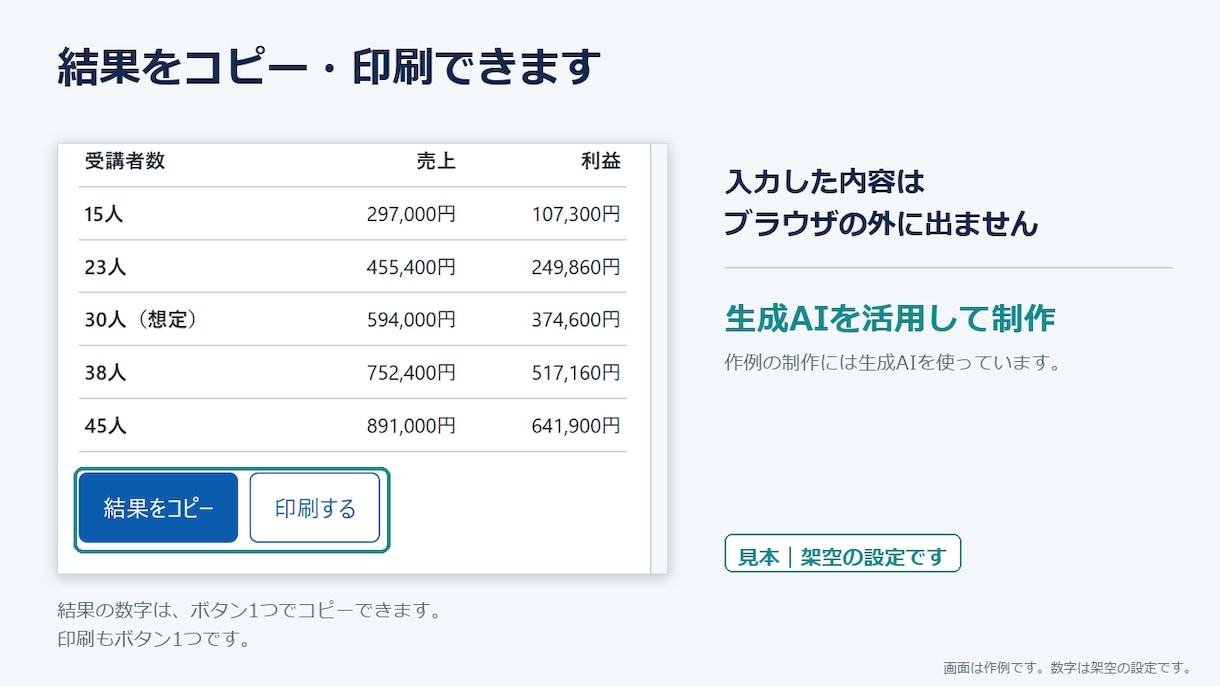Click the 891,000円 sales value
1220x686 pixels.
point(411,426)
